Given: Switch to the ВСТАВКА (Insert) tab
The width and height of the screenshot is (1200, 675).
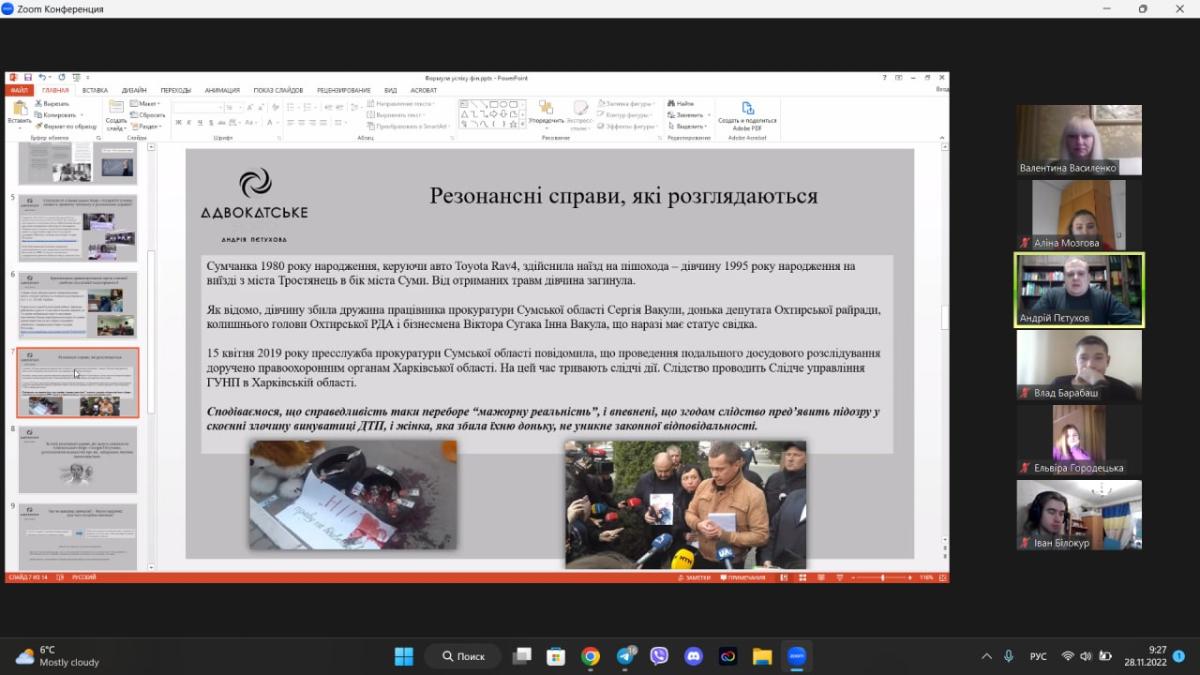Looking at the screenshot, I should click(x=94, y=90).
